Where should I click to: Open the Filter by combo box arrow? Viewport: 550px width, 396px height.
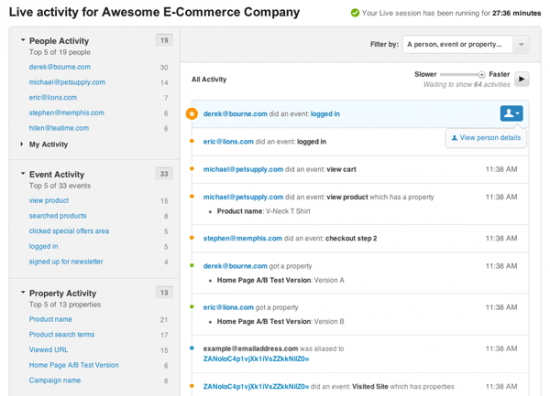521,45
